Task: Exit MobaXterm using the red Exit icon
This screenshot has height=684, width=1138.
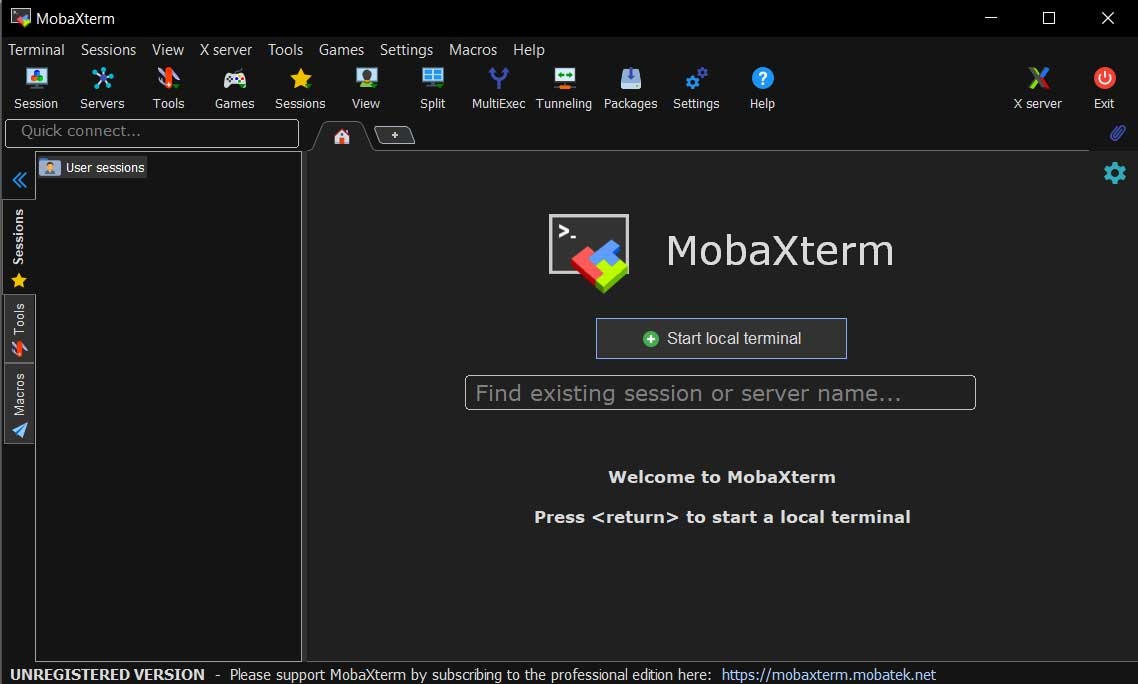Action: pos(1103,87)
